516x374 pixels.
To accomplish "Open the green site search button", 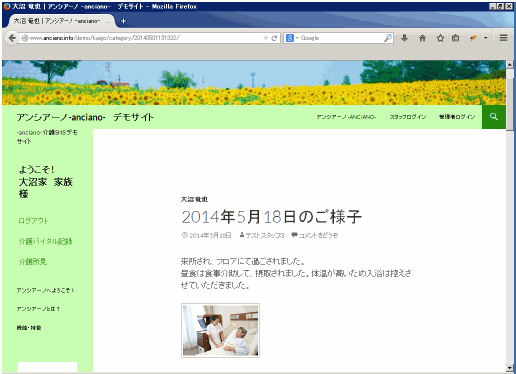I will pos(494,117).
